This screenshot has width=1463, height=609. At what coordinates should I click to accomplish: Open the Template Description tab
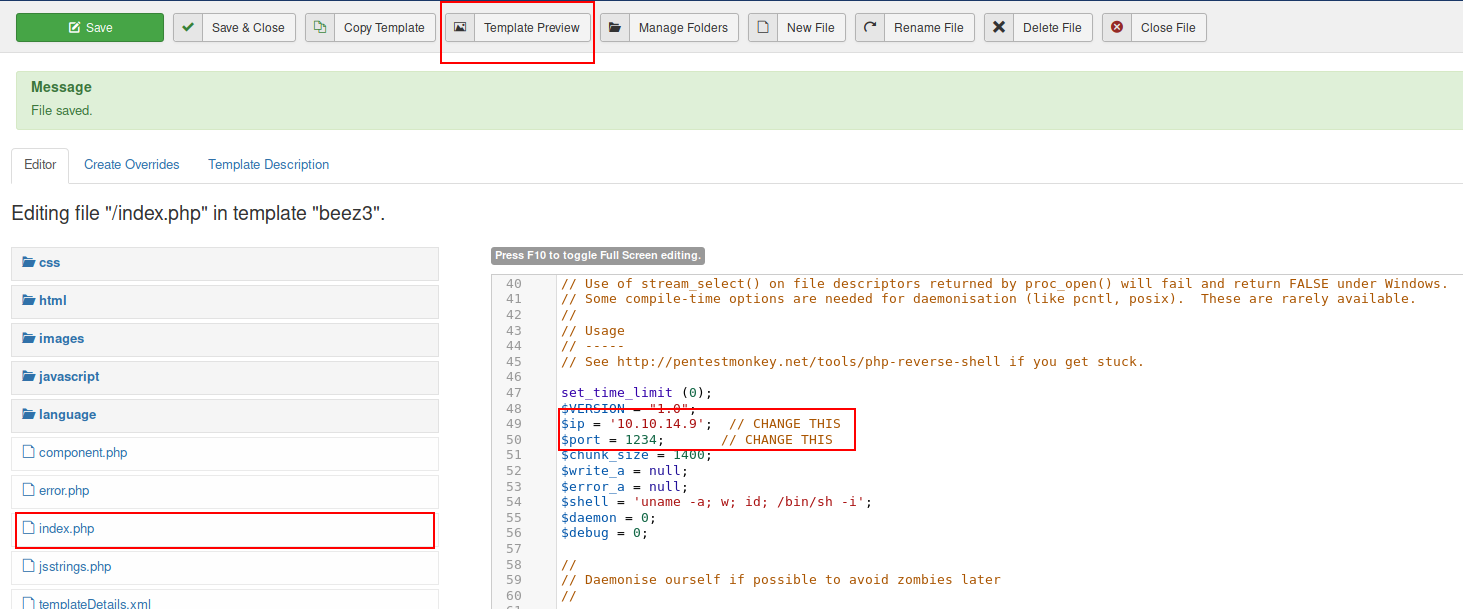268,165
